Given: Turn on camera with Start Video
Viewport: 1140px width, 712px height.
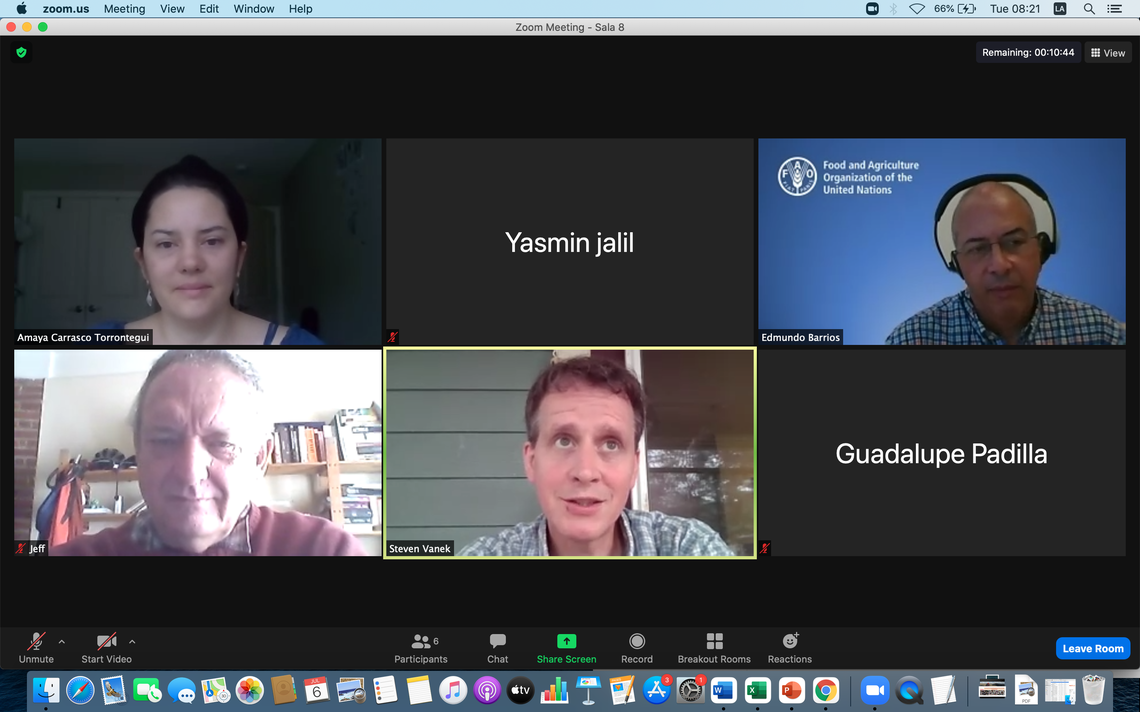Looking at the screenshot, I should pyautogui.click(x=106, y=642).
